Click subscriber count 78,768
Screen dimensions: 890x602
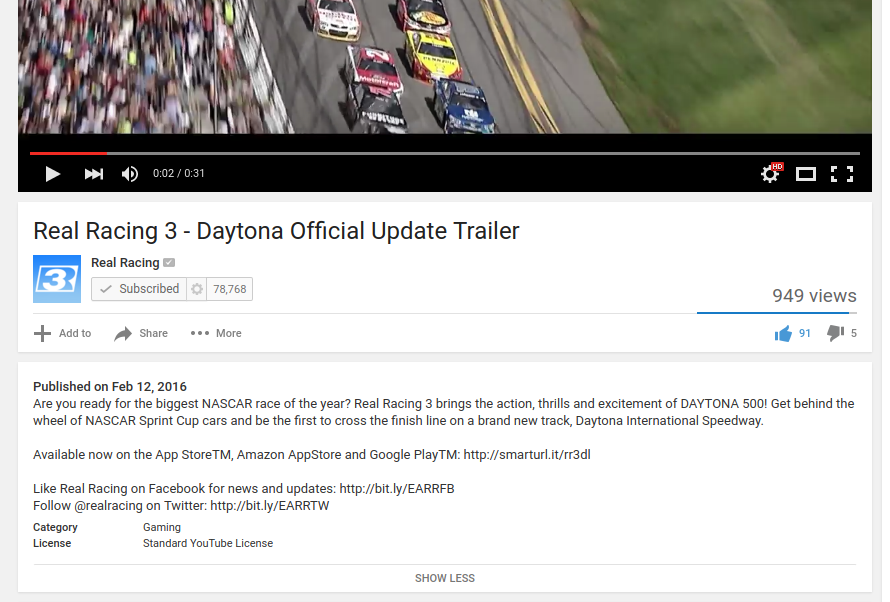230,289
